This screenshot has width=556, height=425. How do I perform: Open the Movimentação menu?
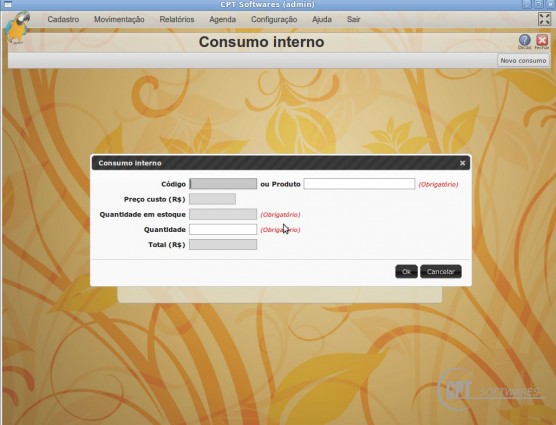pos(119,19)
